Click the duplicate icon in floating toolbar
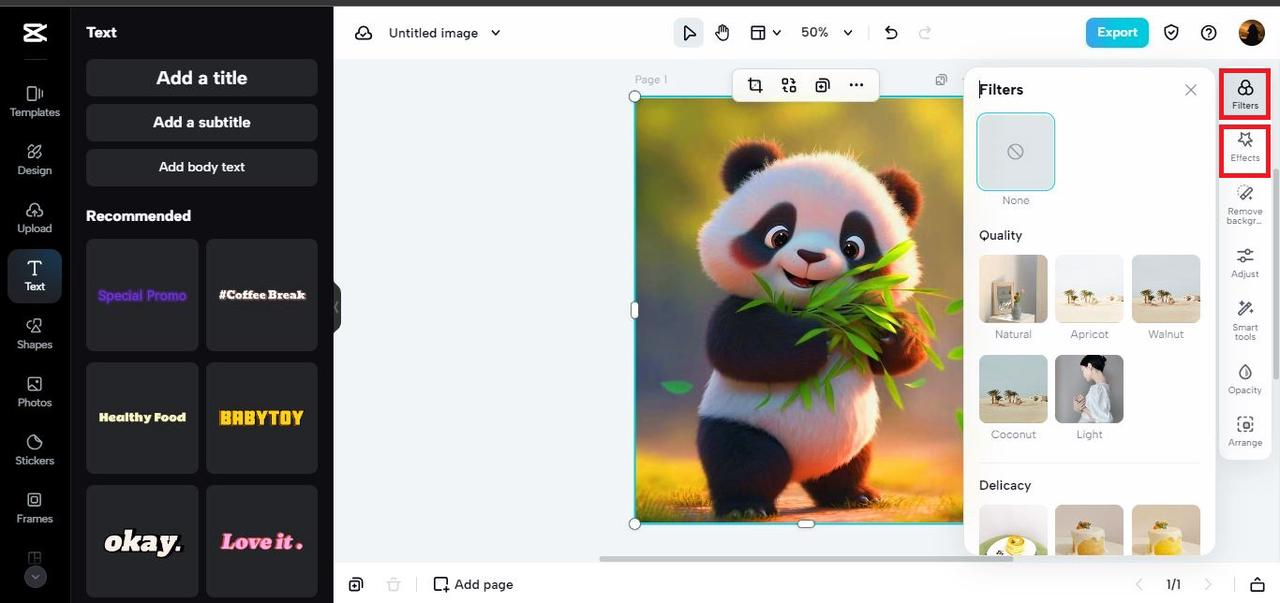The width and height of the screenshot is (1280, 603). click(822, 85)
